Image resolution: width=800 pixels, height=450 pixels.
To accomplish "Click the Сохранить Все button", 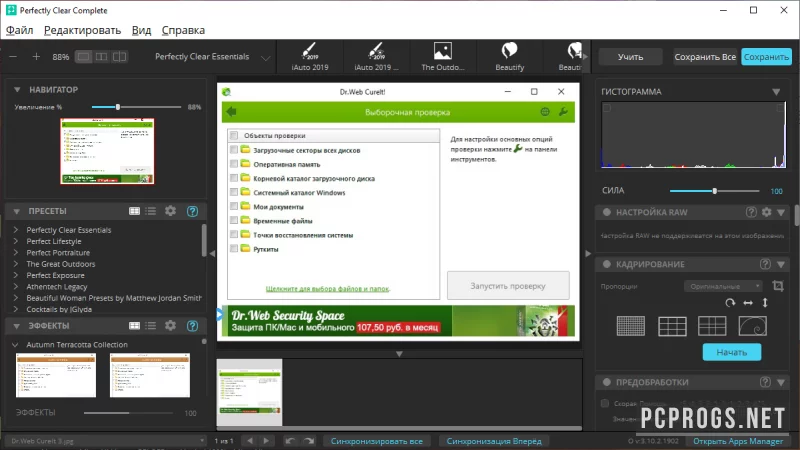I will 705,57.
